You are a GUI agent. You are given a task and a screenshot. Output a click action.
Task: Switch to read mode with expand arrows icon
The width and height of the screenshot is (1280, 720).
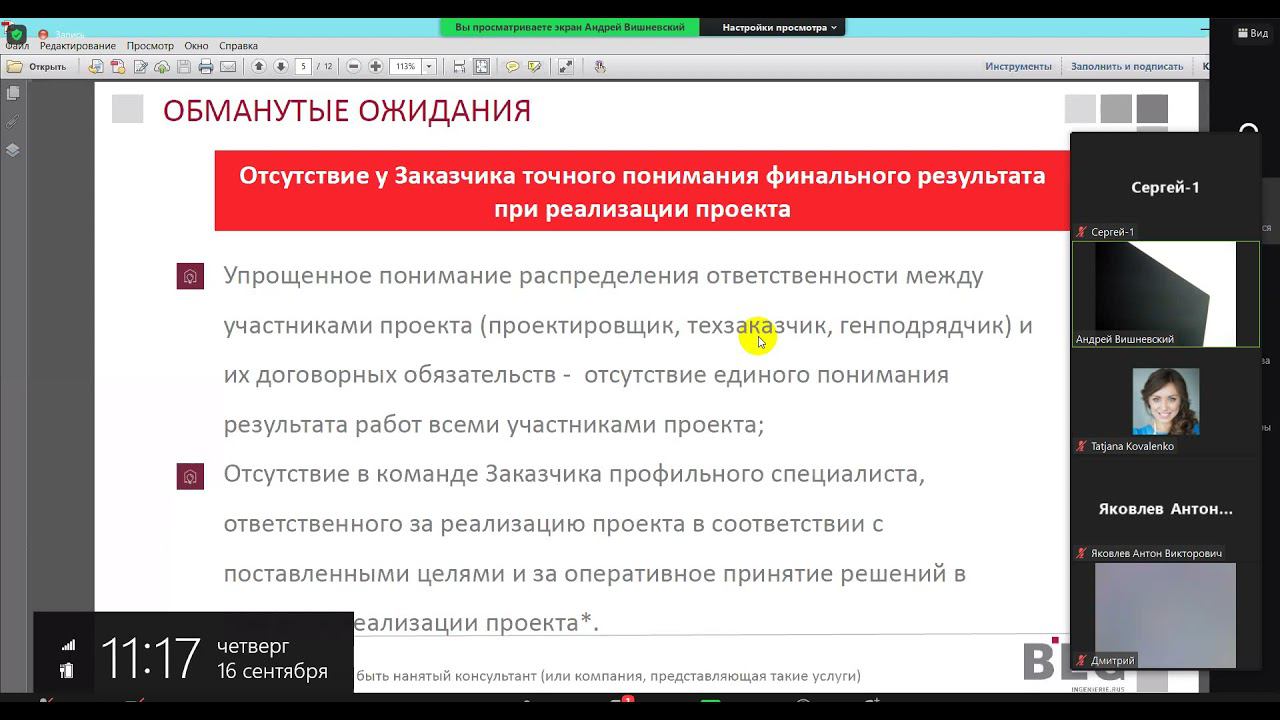pyautogui.click(x=566, y=67)
